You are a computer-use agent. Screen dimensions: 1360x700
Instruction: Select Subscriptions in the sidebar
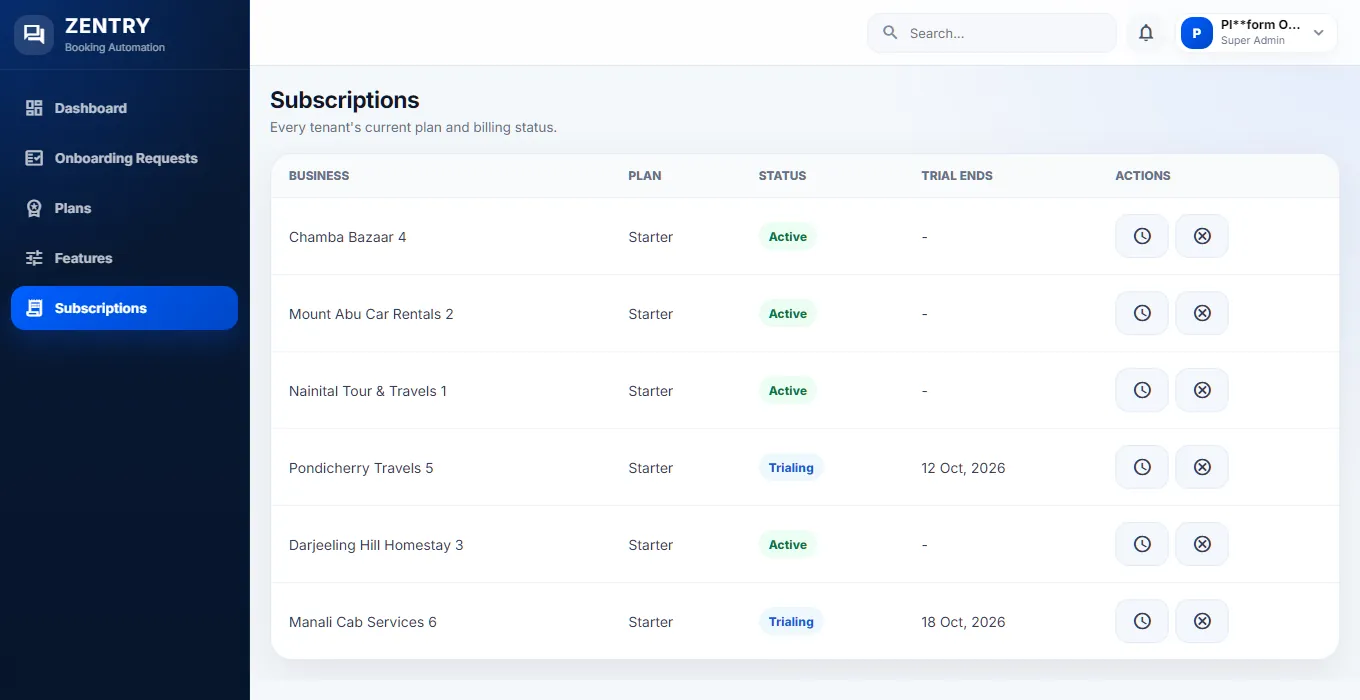click(124, 308)
